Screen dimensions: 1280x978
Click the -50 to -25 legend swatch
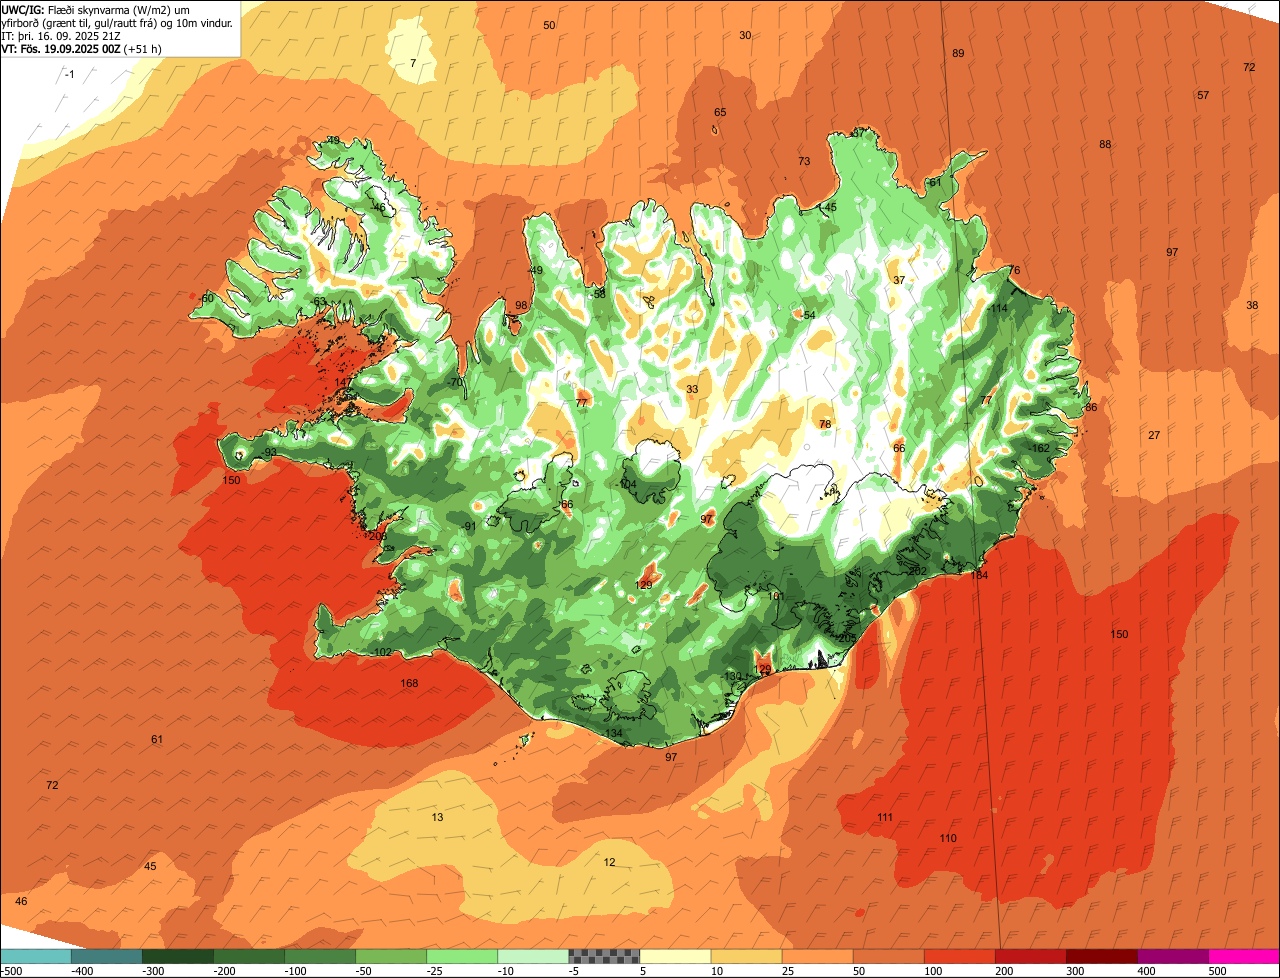tap(391, 956)
